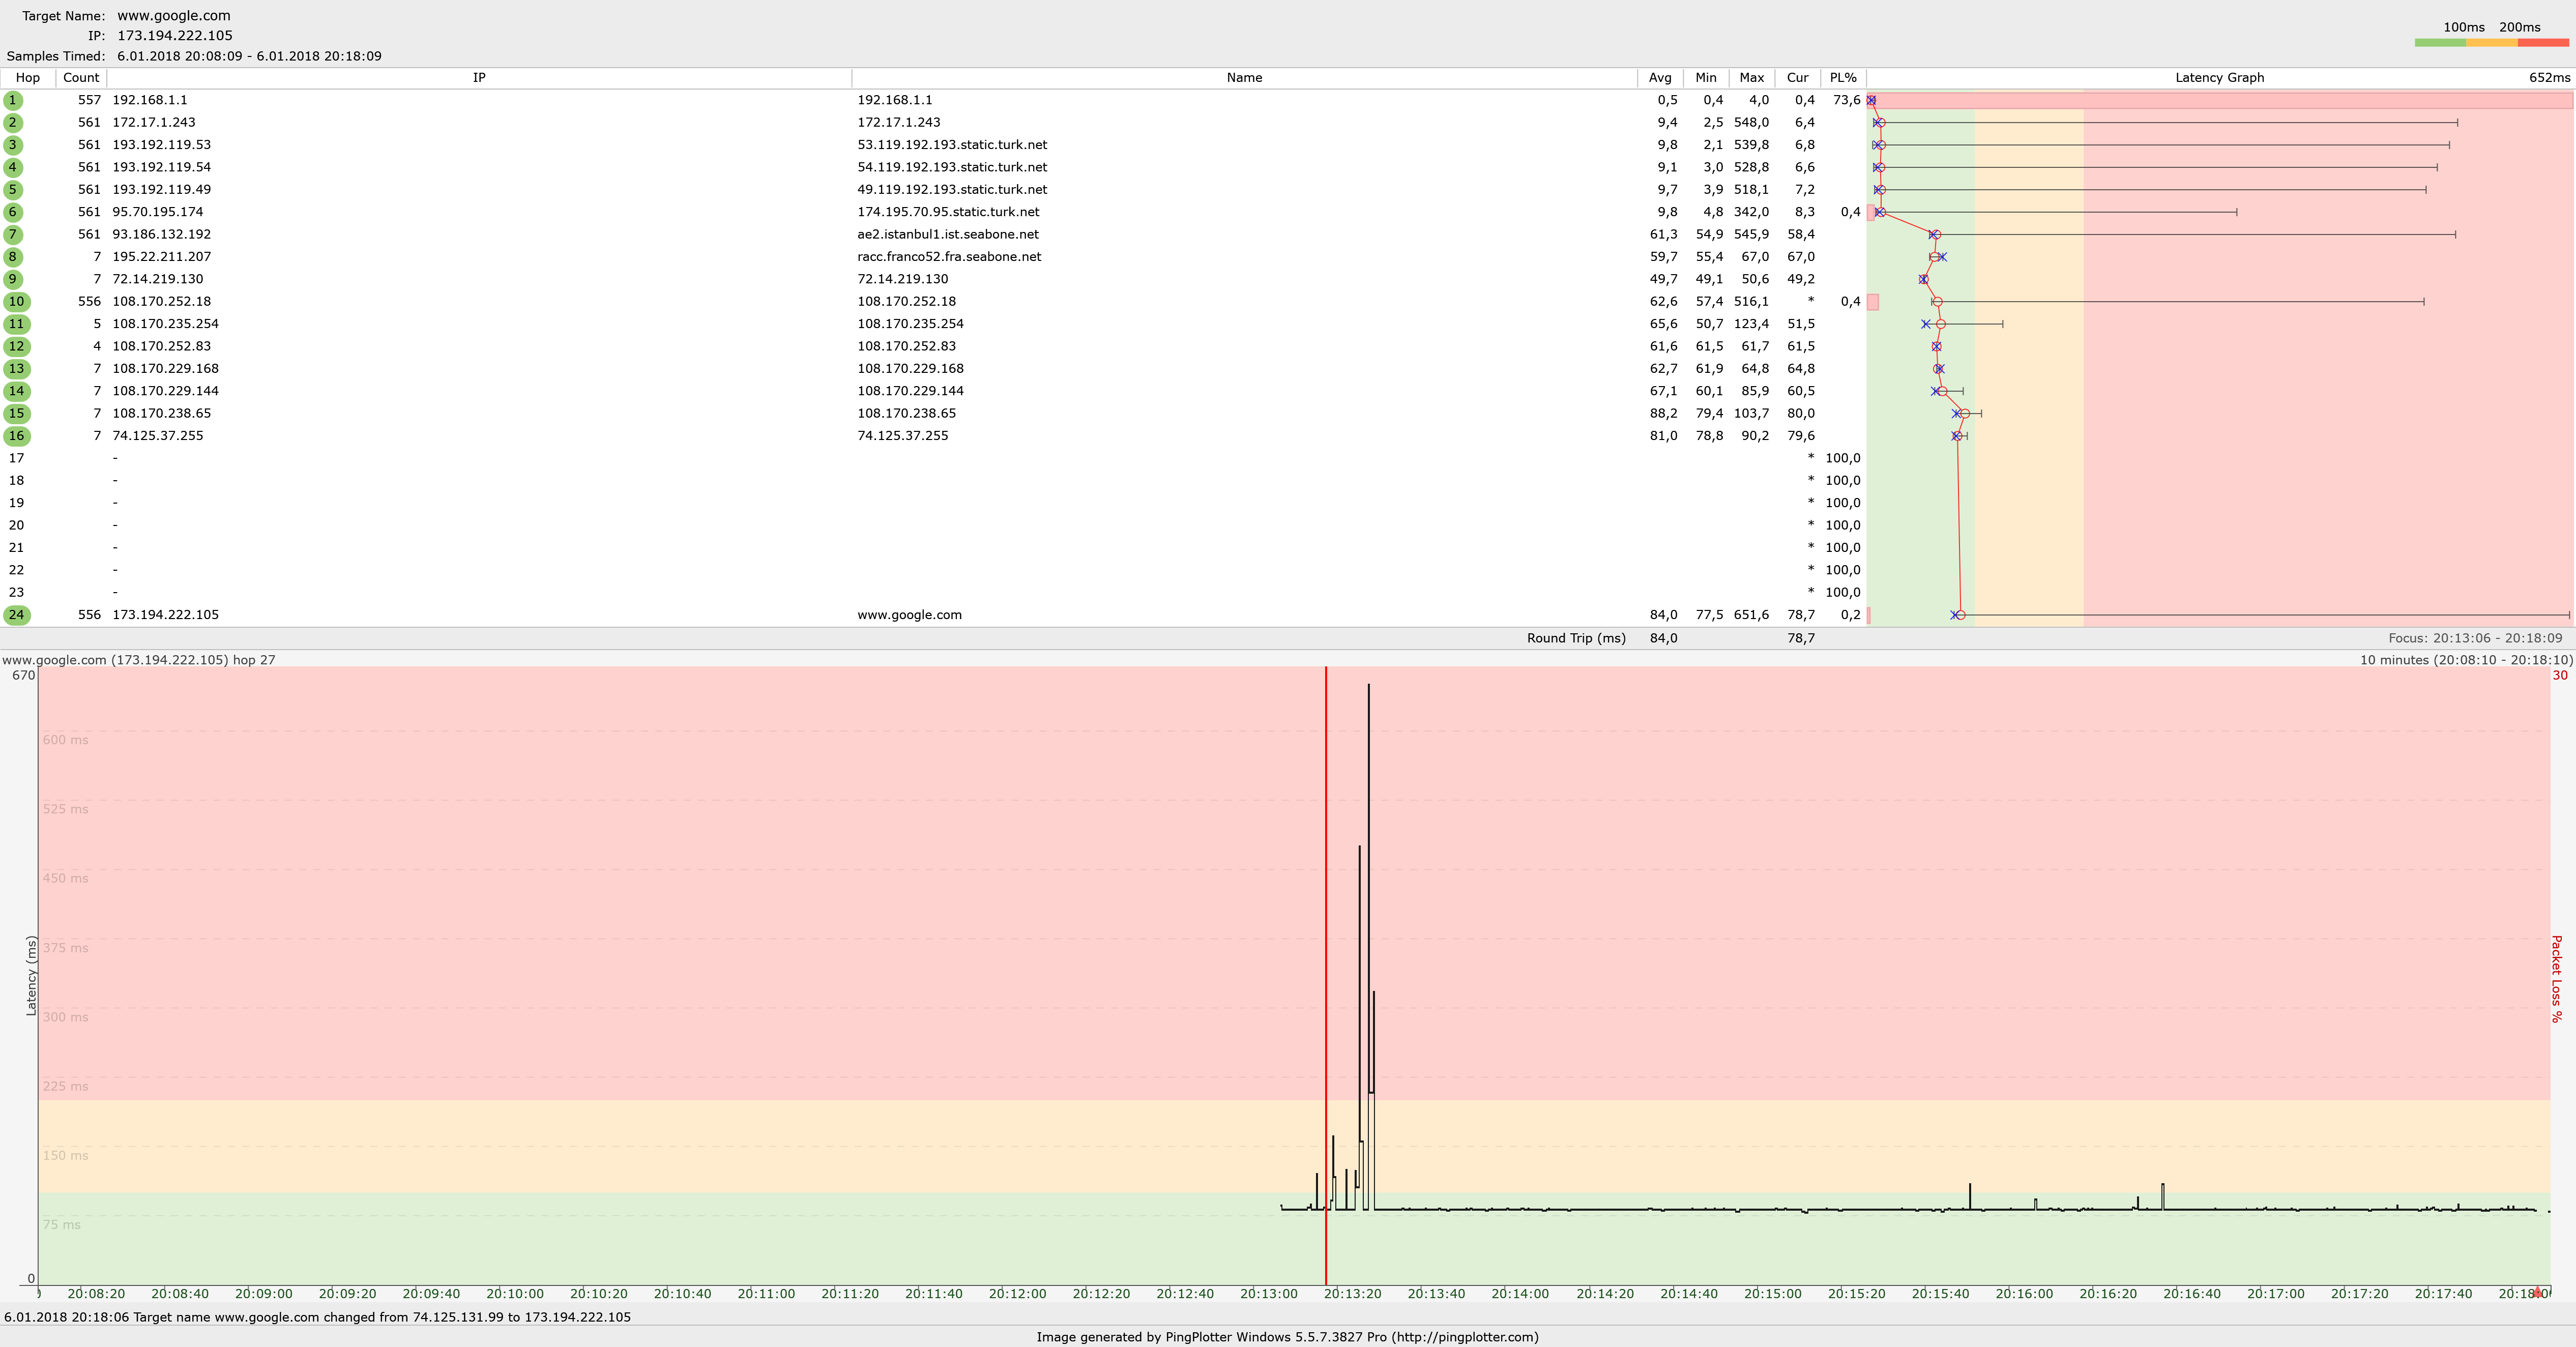Screen dimensions: 2576x1347
Task: Click the hop 24 latency marker in graph
Action: point(1960,615)
